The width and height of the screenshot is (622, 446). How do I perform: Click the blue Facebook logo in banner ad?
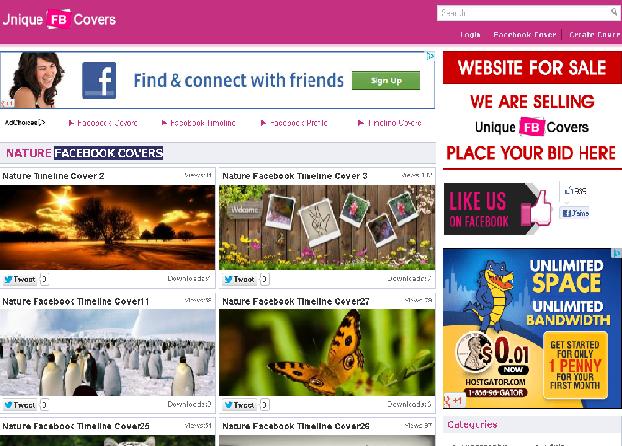coord(99,80)
